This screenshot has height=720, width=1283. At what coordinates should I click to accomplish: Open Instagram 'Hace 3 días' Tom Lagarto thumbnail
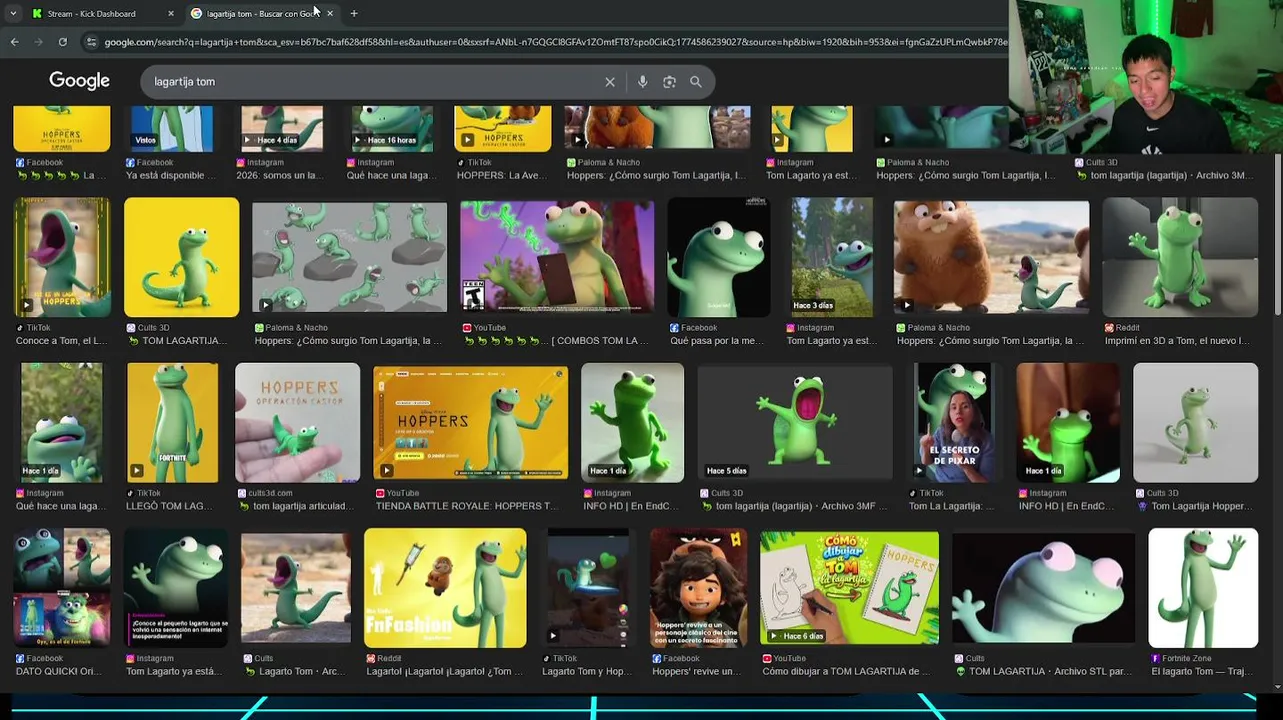[832, 257]
